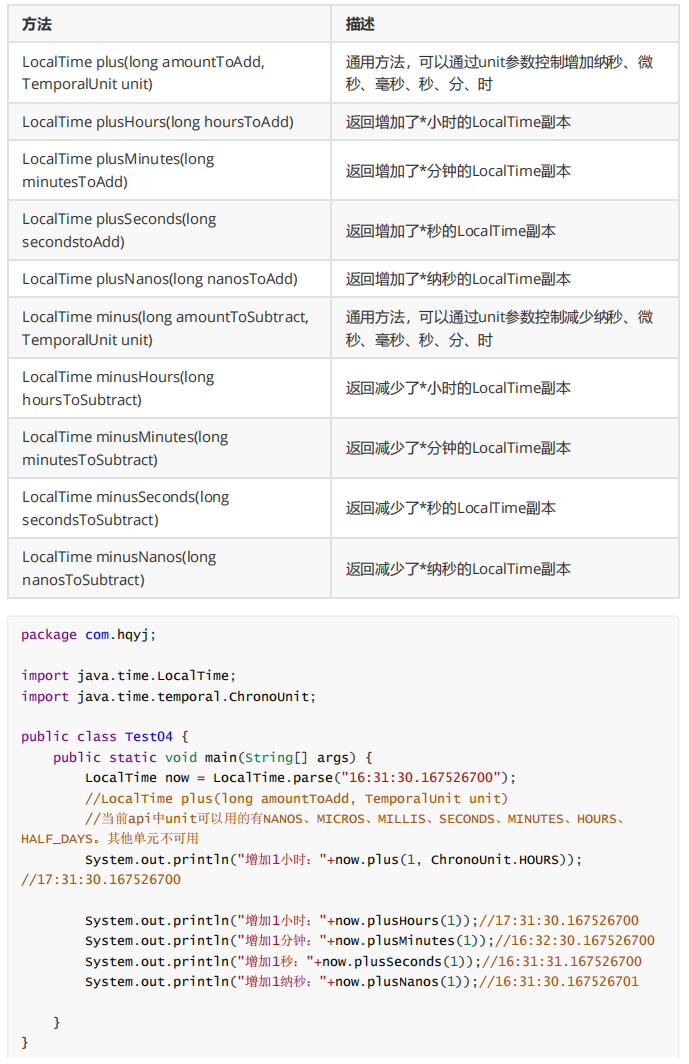Click the plusNanos(long nanosToAdd) cell
The image size is (689, 1064).
(160, 279)
